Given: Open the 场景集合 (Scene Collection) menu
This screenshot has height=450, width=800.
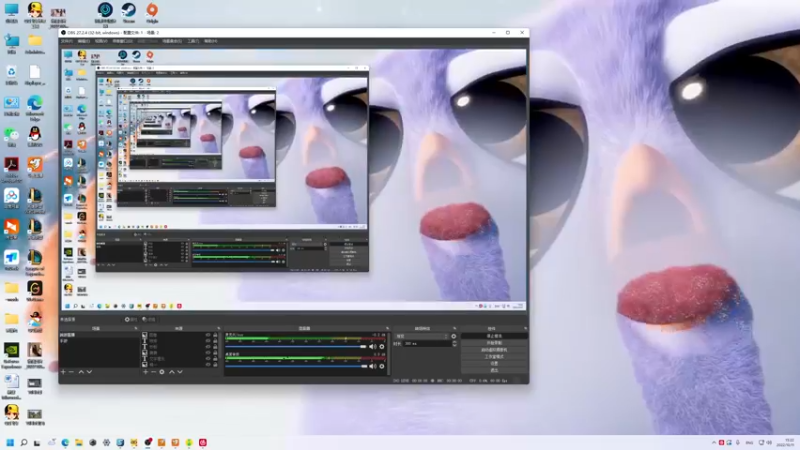Looking at the screenshot, I should tap(171, 41).
